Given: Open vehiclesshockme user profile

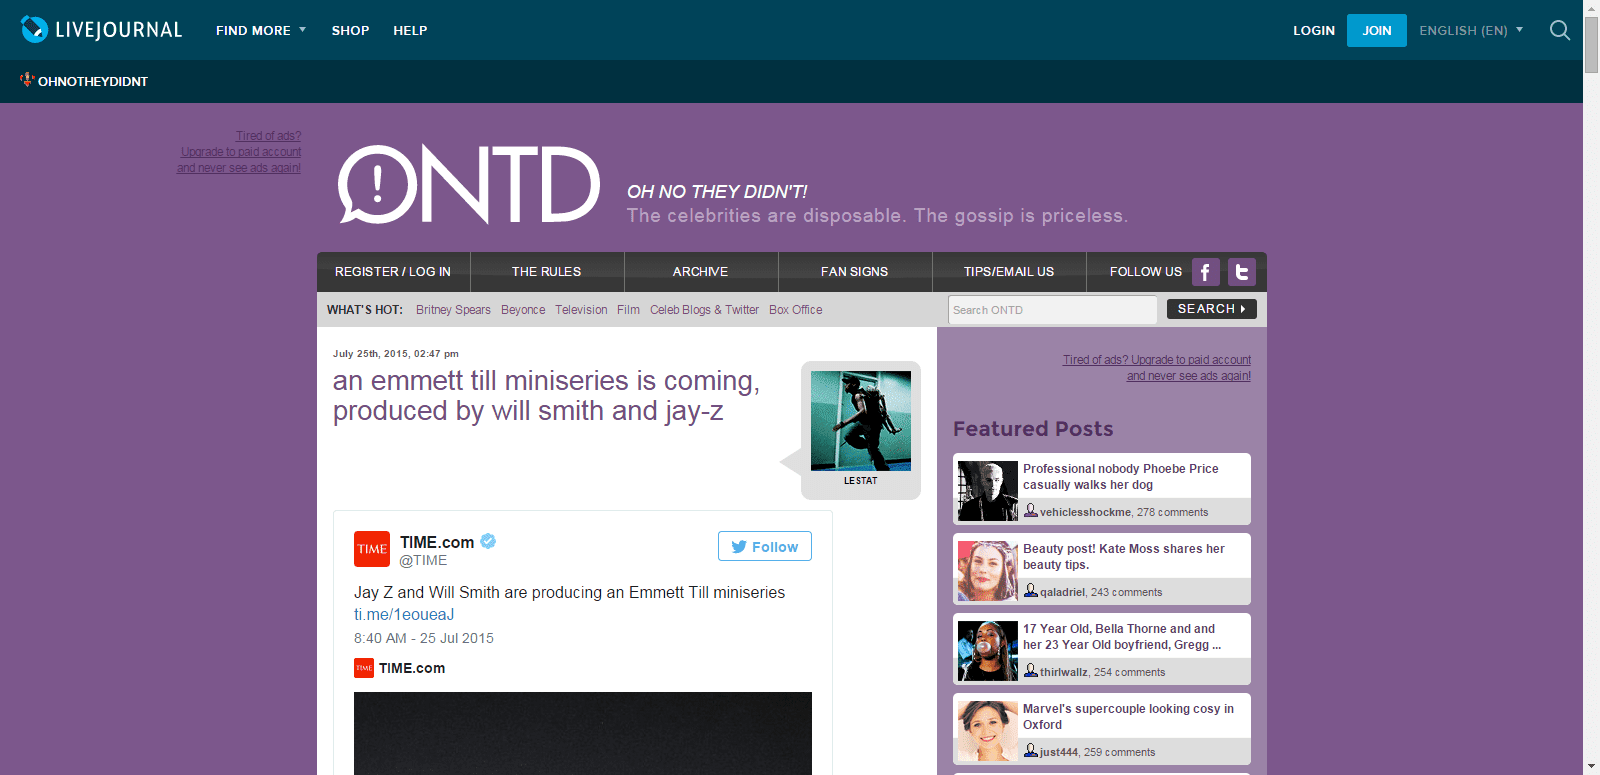Looking at the screenshot, I should pos(1085,512).
